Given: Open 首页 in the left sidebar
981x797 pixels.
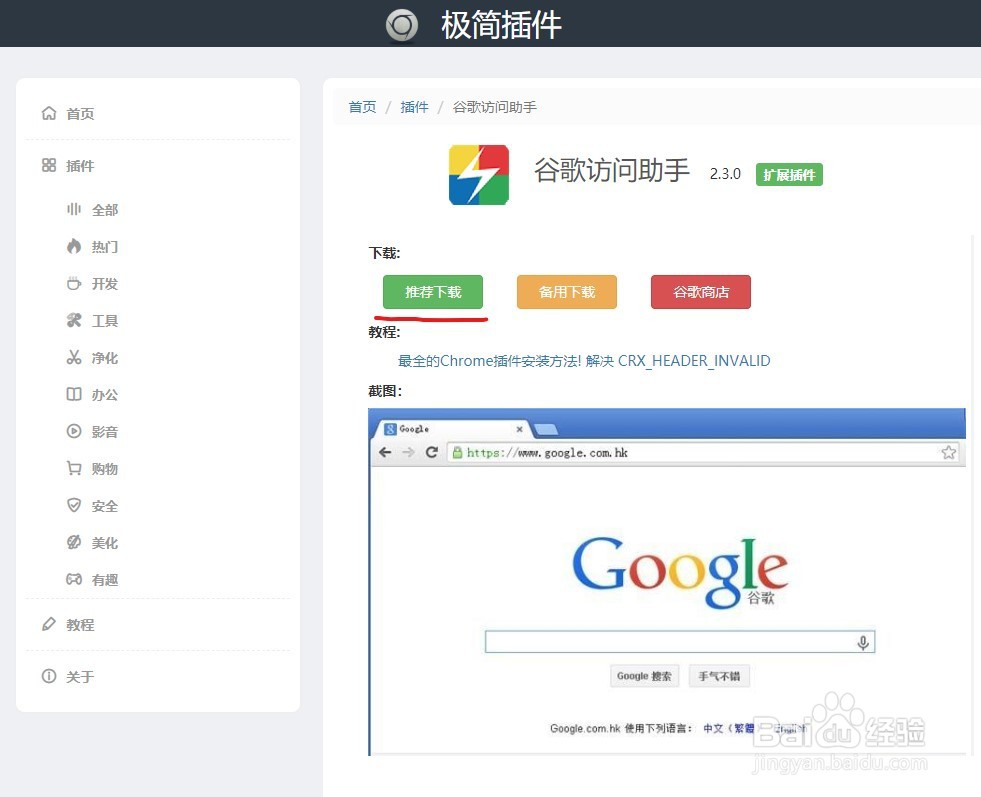Looking at the screenshot, I should [80, 114].
